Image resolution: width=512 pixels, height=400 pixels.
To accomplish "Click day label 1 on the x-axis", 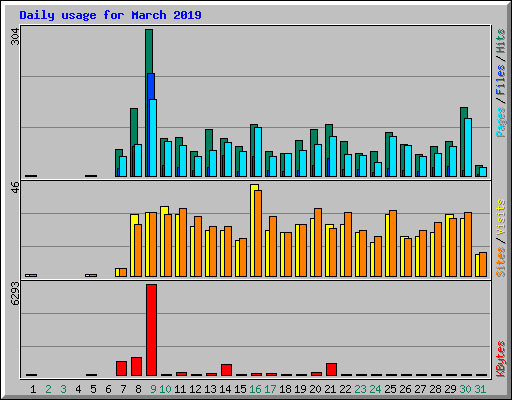I will click(x=33, y=389).
